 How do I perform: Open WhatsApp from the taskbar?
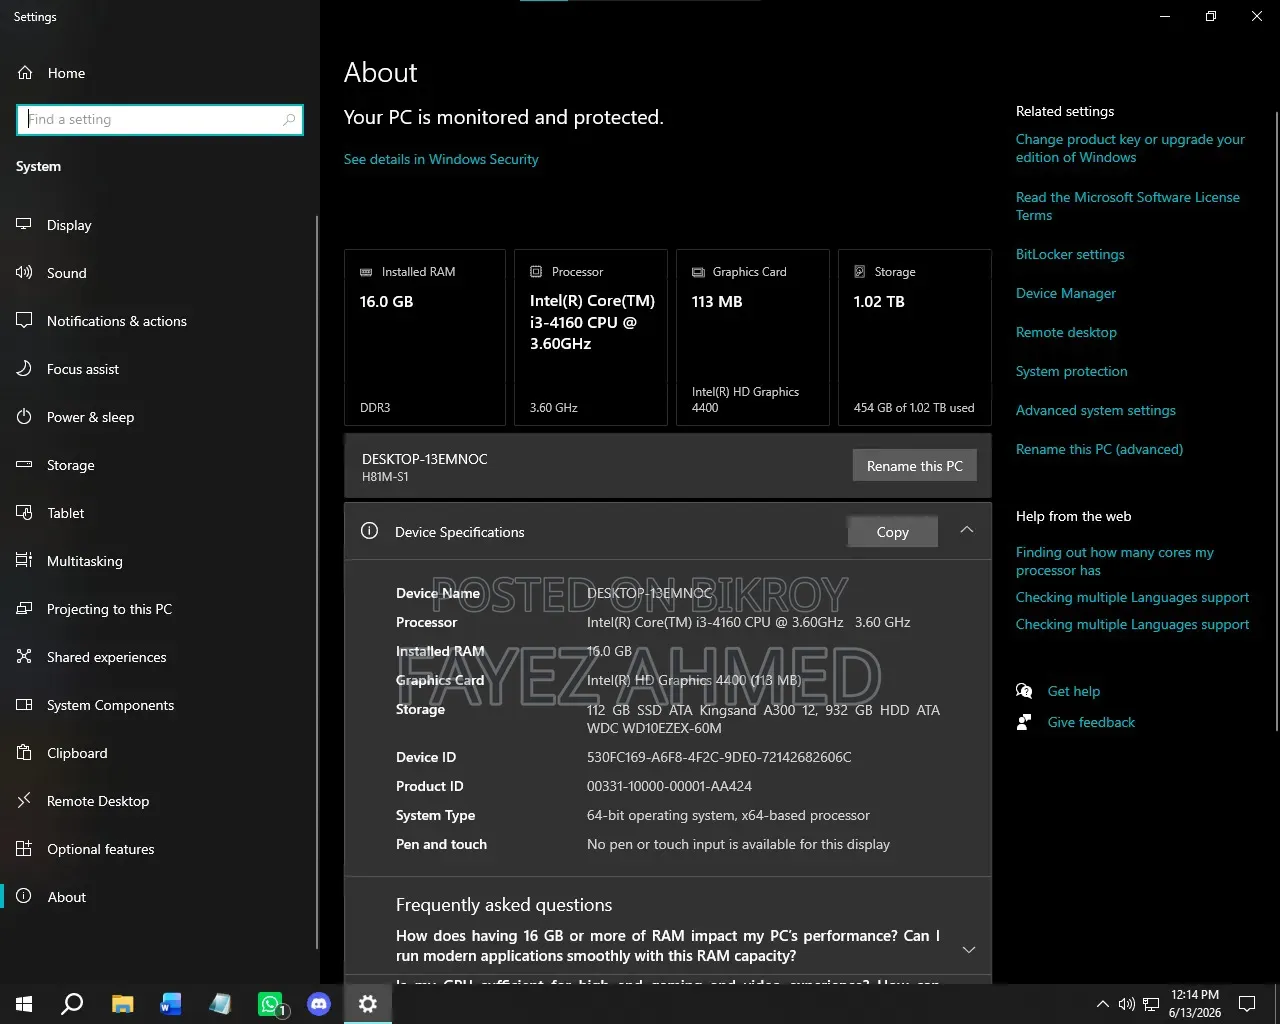(x=270, y=1004)
